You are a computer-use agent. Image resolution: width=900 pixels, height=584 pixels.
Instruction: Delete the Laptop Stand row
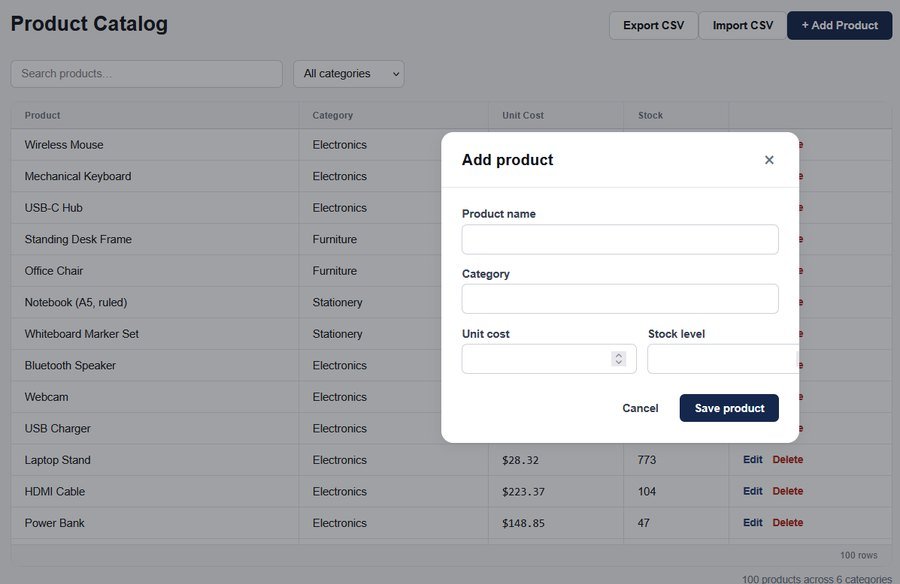click(788, 460)
